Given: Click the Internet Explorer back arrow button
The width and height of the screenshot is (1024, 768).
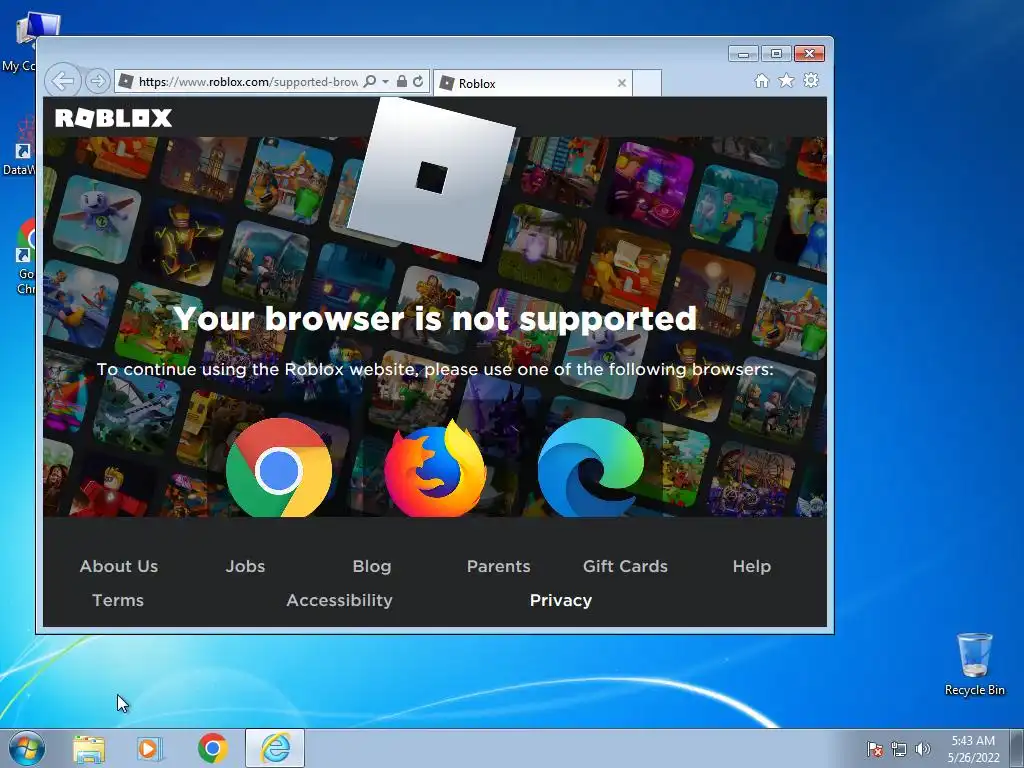Looking at the screenshot, I should click(63, 82).
